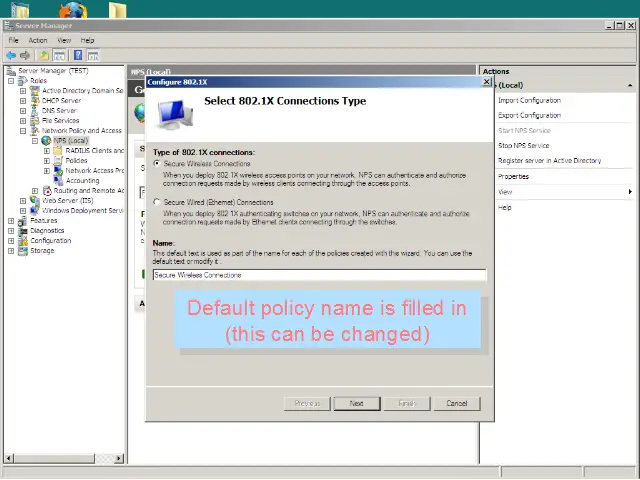
Task: Click the policy Name text field
Action: [x=320, y=275]
